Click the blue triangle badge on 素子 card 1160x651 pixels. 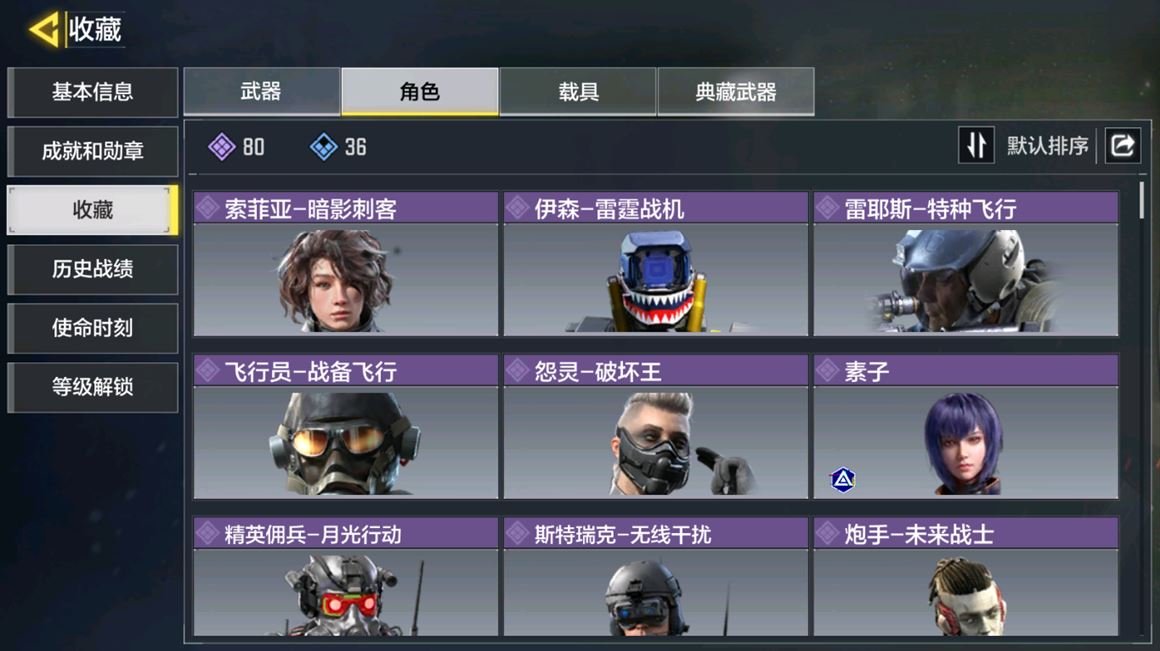tap(843, 480)
